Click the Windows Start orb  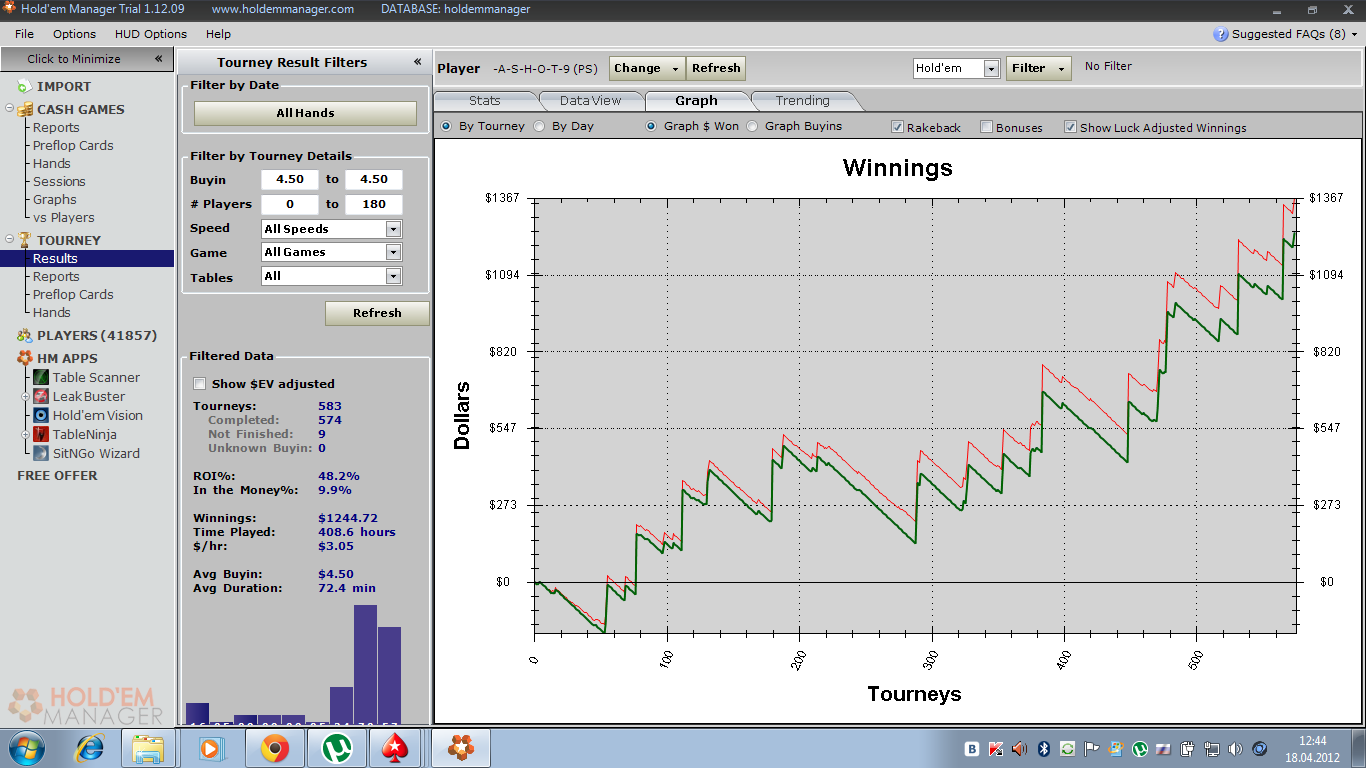[x=26, y=748]
